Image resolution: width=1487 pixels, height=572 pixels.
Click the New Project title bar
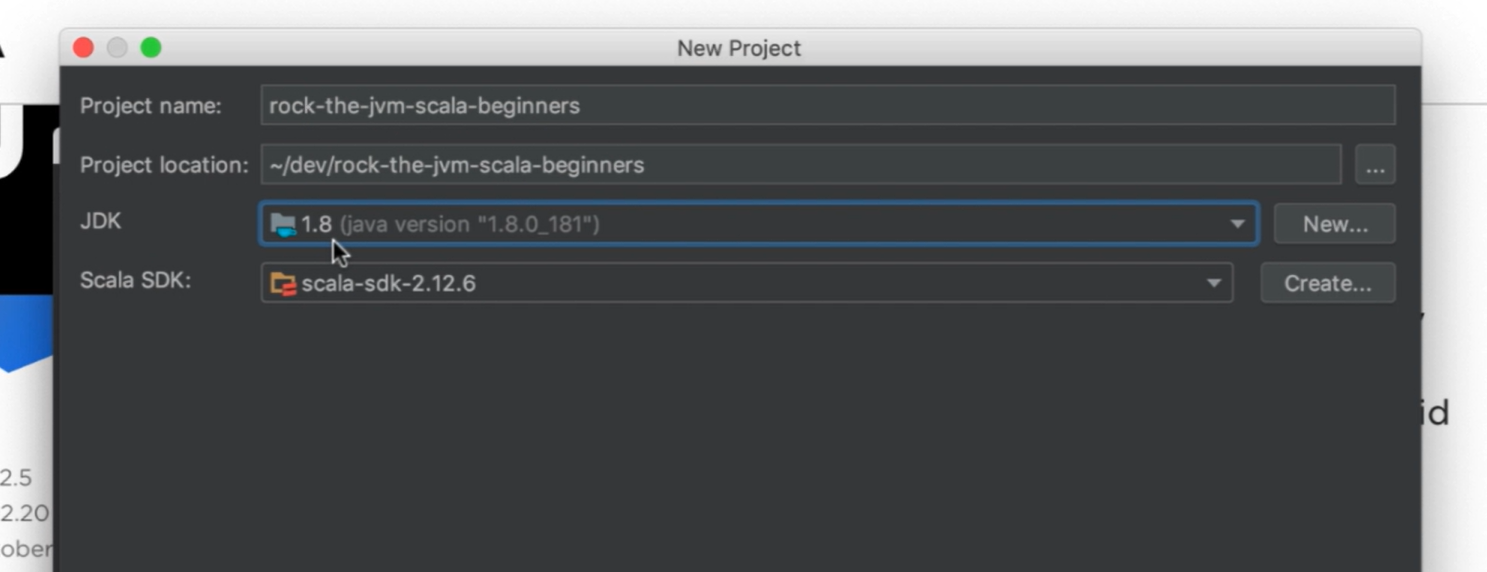coord(740,47)
